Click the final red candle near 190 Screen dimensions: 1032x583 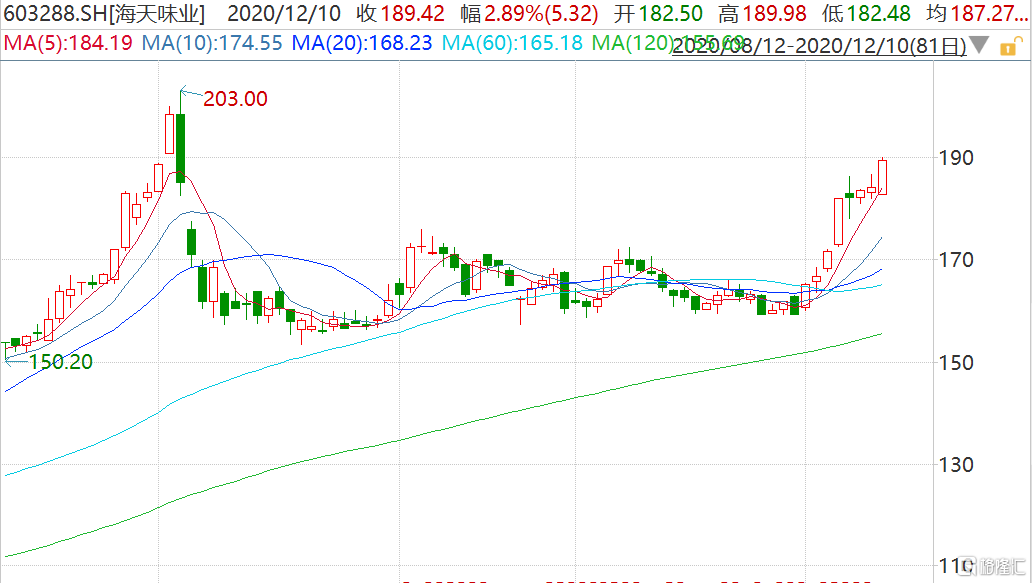(882, 176)
